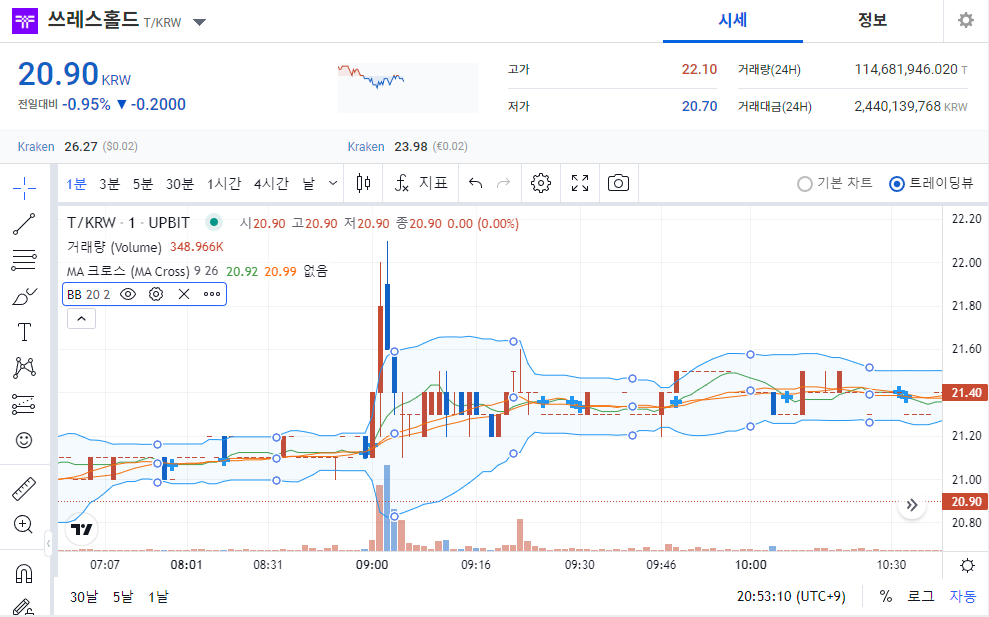The width and height of the screenshot is (989, 617).
Task: Open the horizontal lines Fibonacci tool
Action: tap(24, 260)
